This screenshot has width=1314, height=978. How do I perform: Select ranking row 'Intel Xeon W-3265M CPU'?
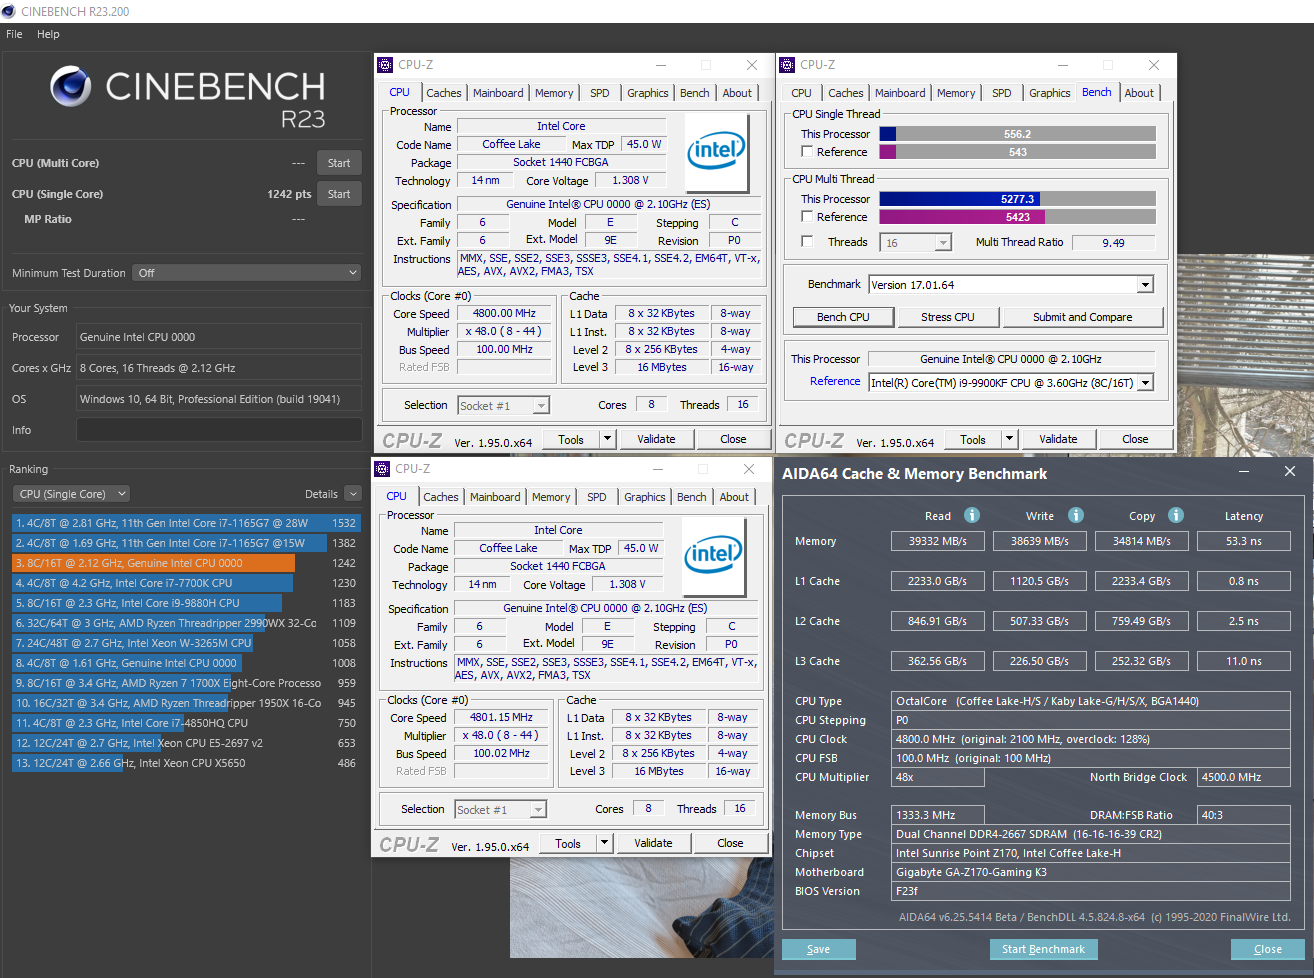tap(185, 643)
